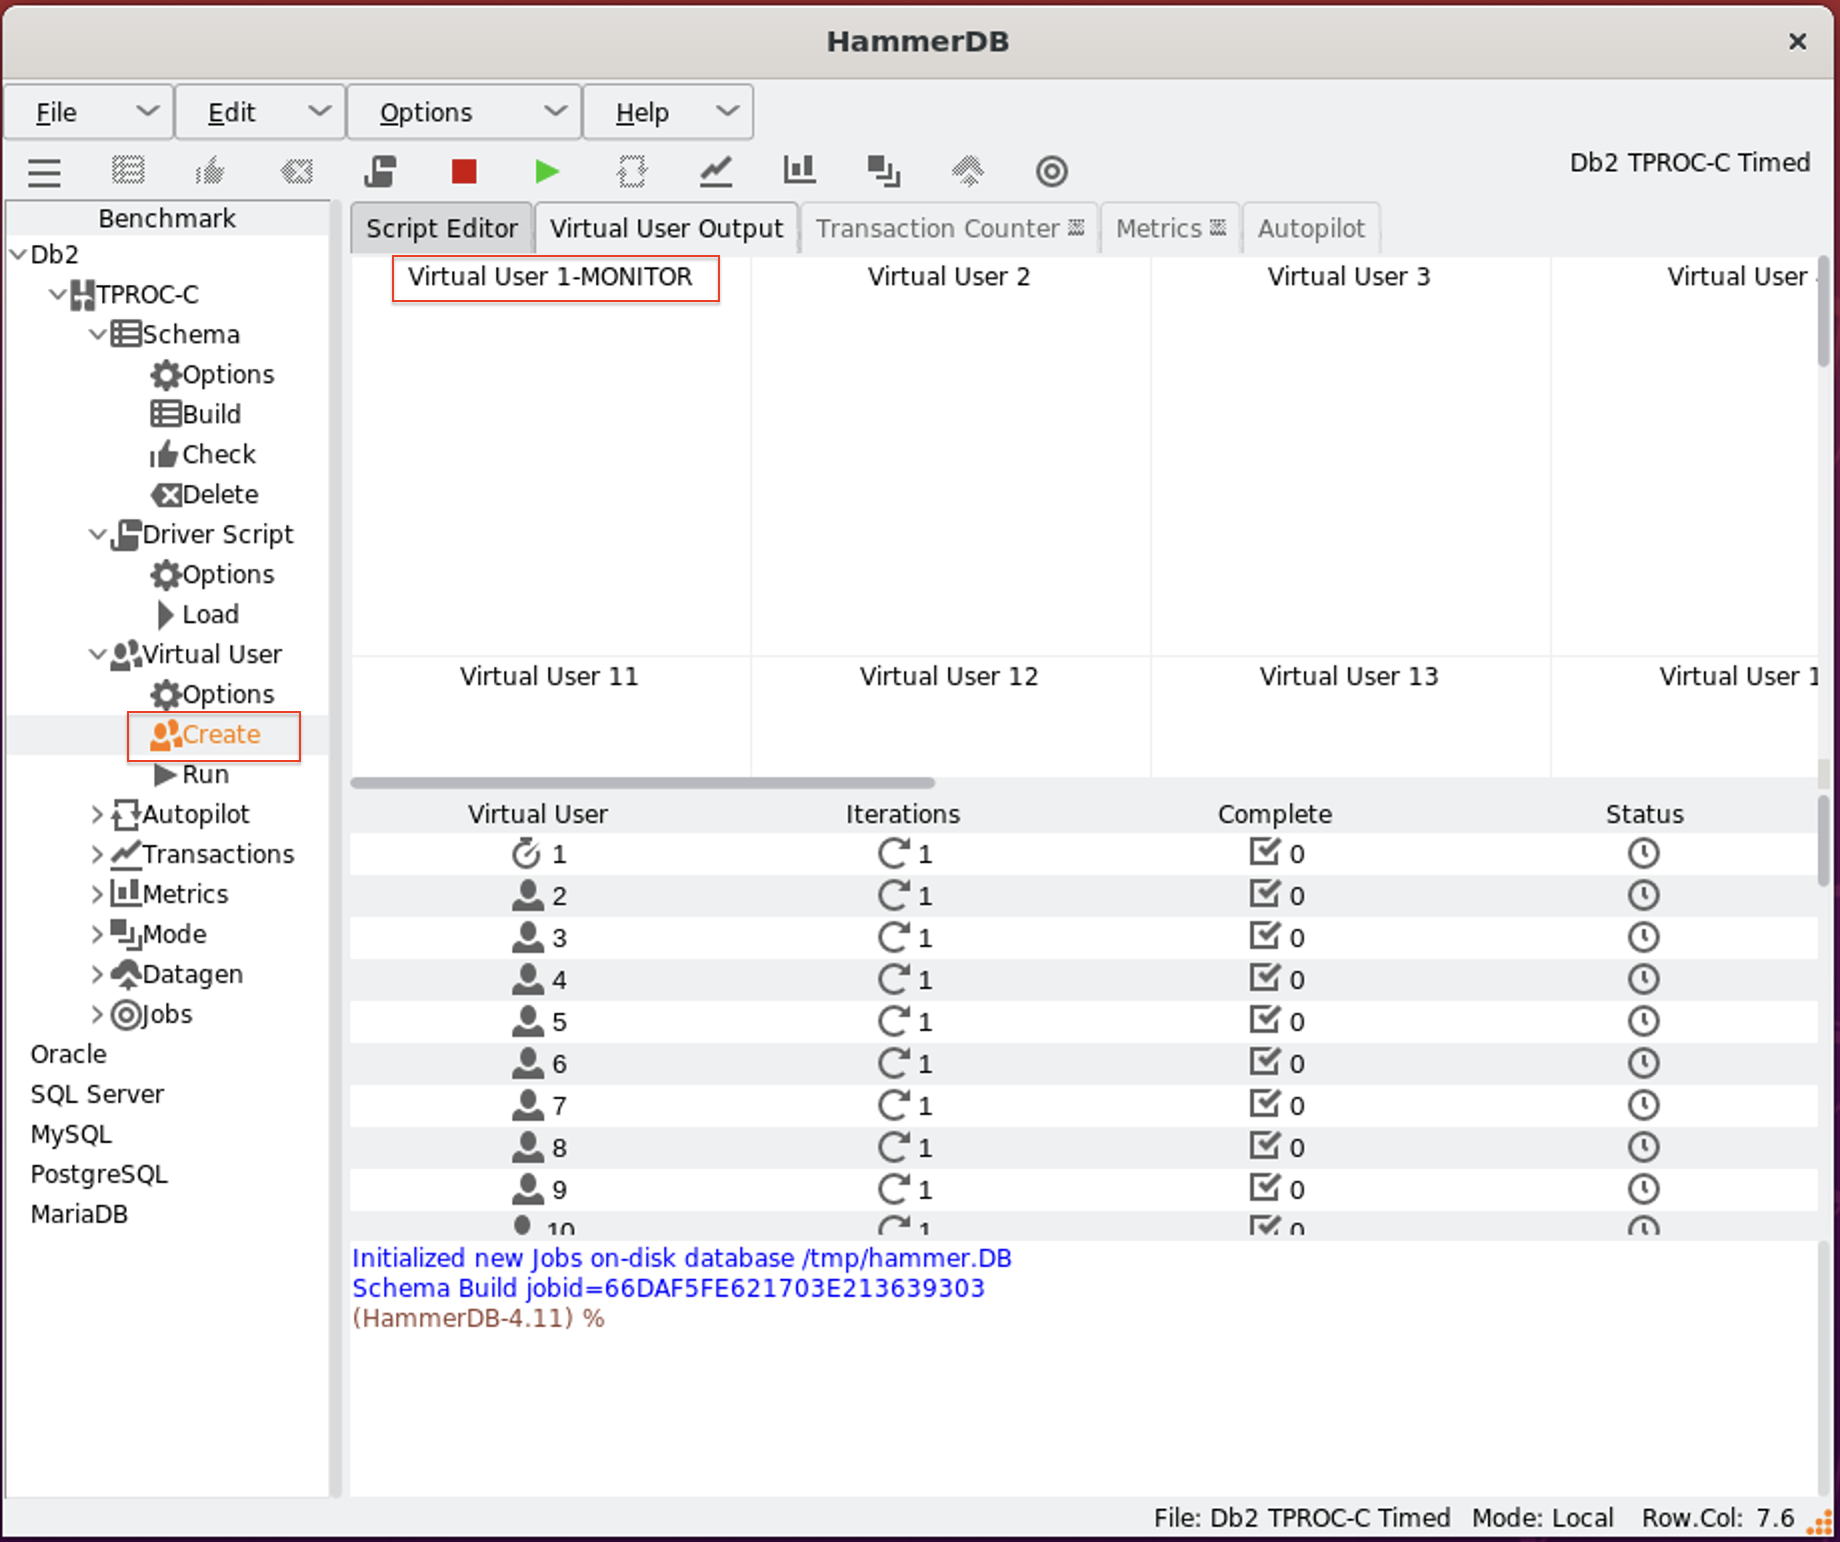Switch to the Script Editor tab

tap(441, 228)
